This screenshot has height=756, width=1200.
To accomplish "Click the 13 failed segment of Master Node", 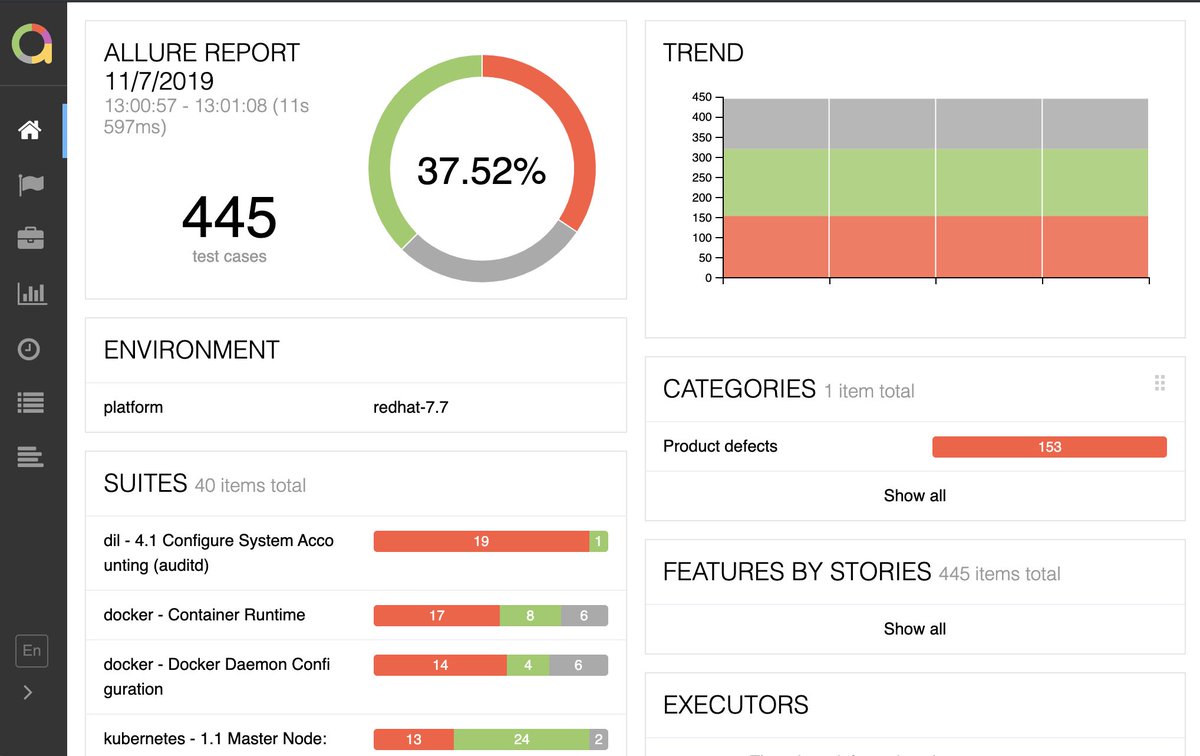I will coord(413,740).
